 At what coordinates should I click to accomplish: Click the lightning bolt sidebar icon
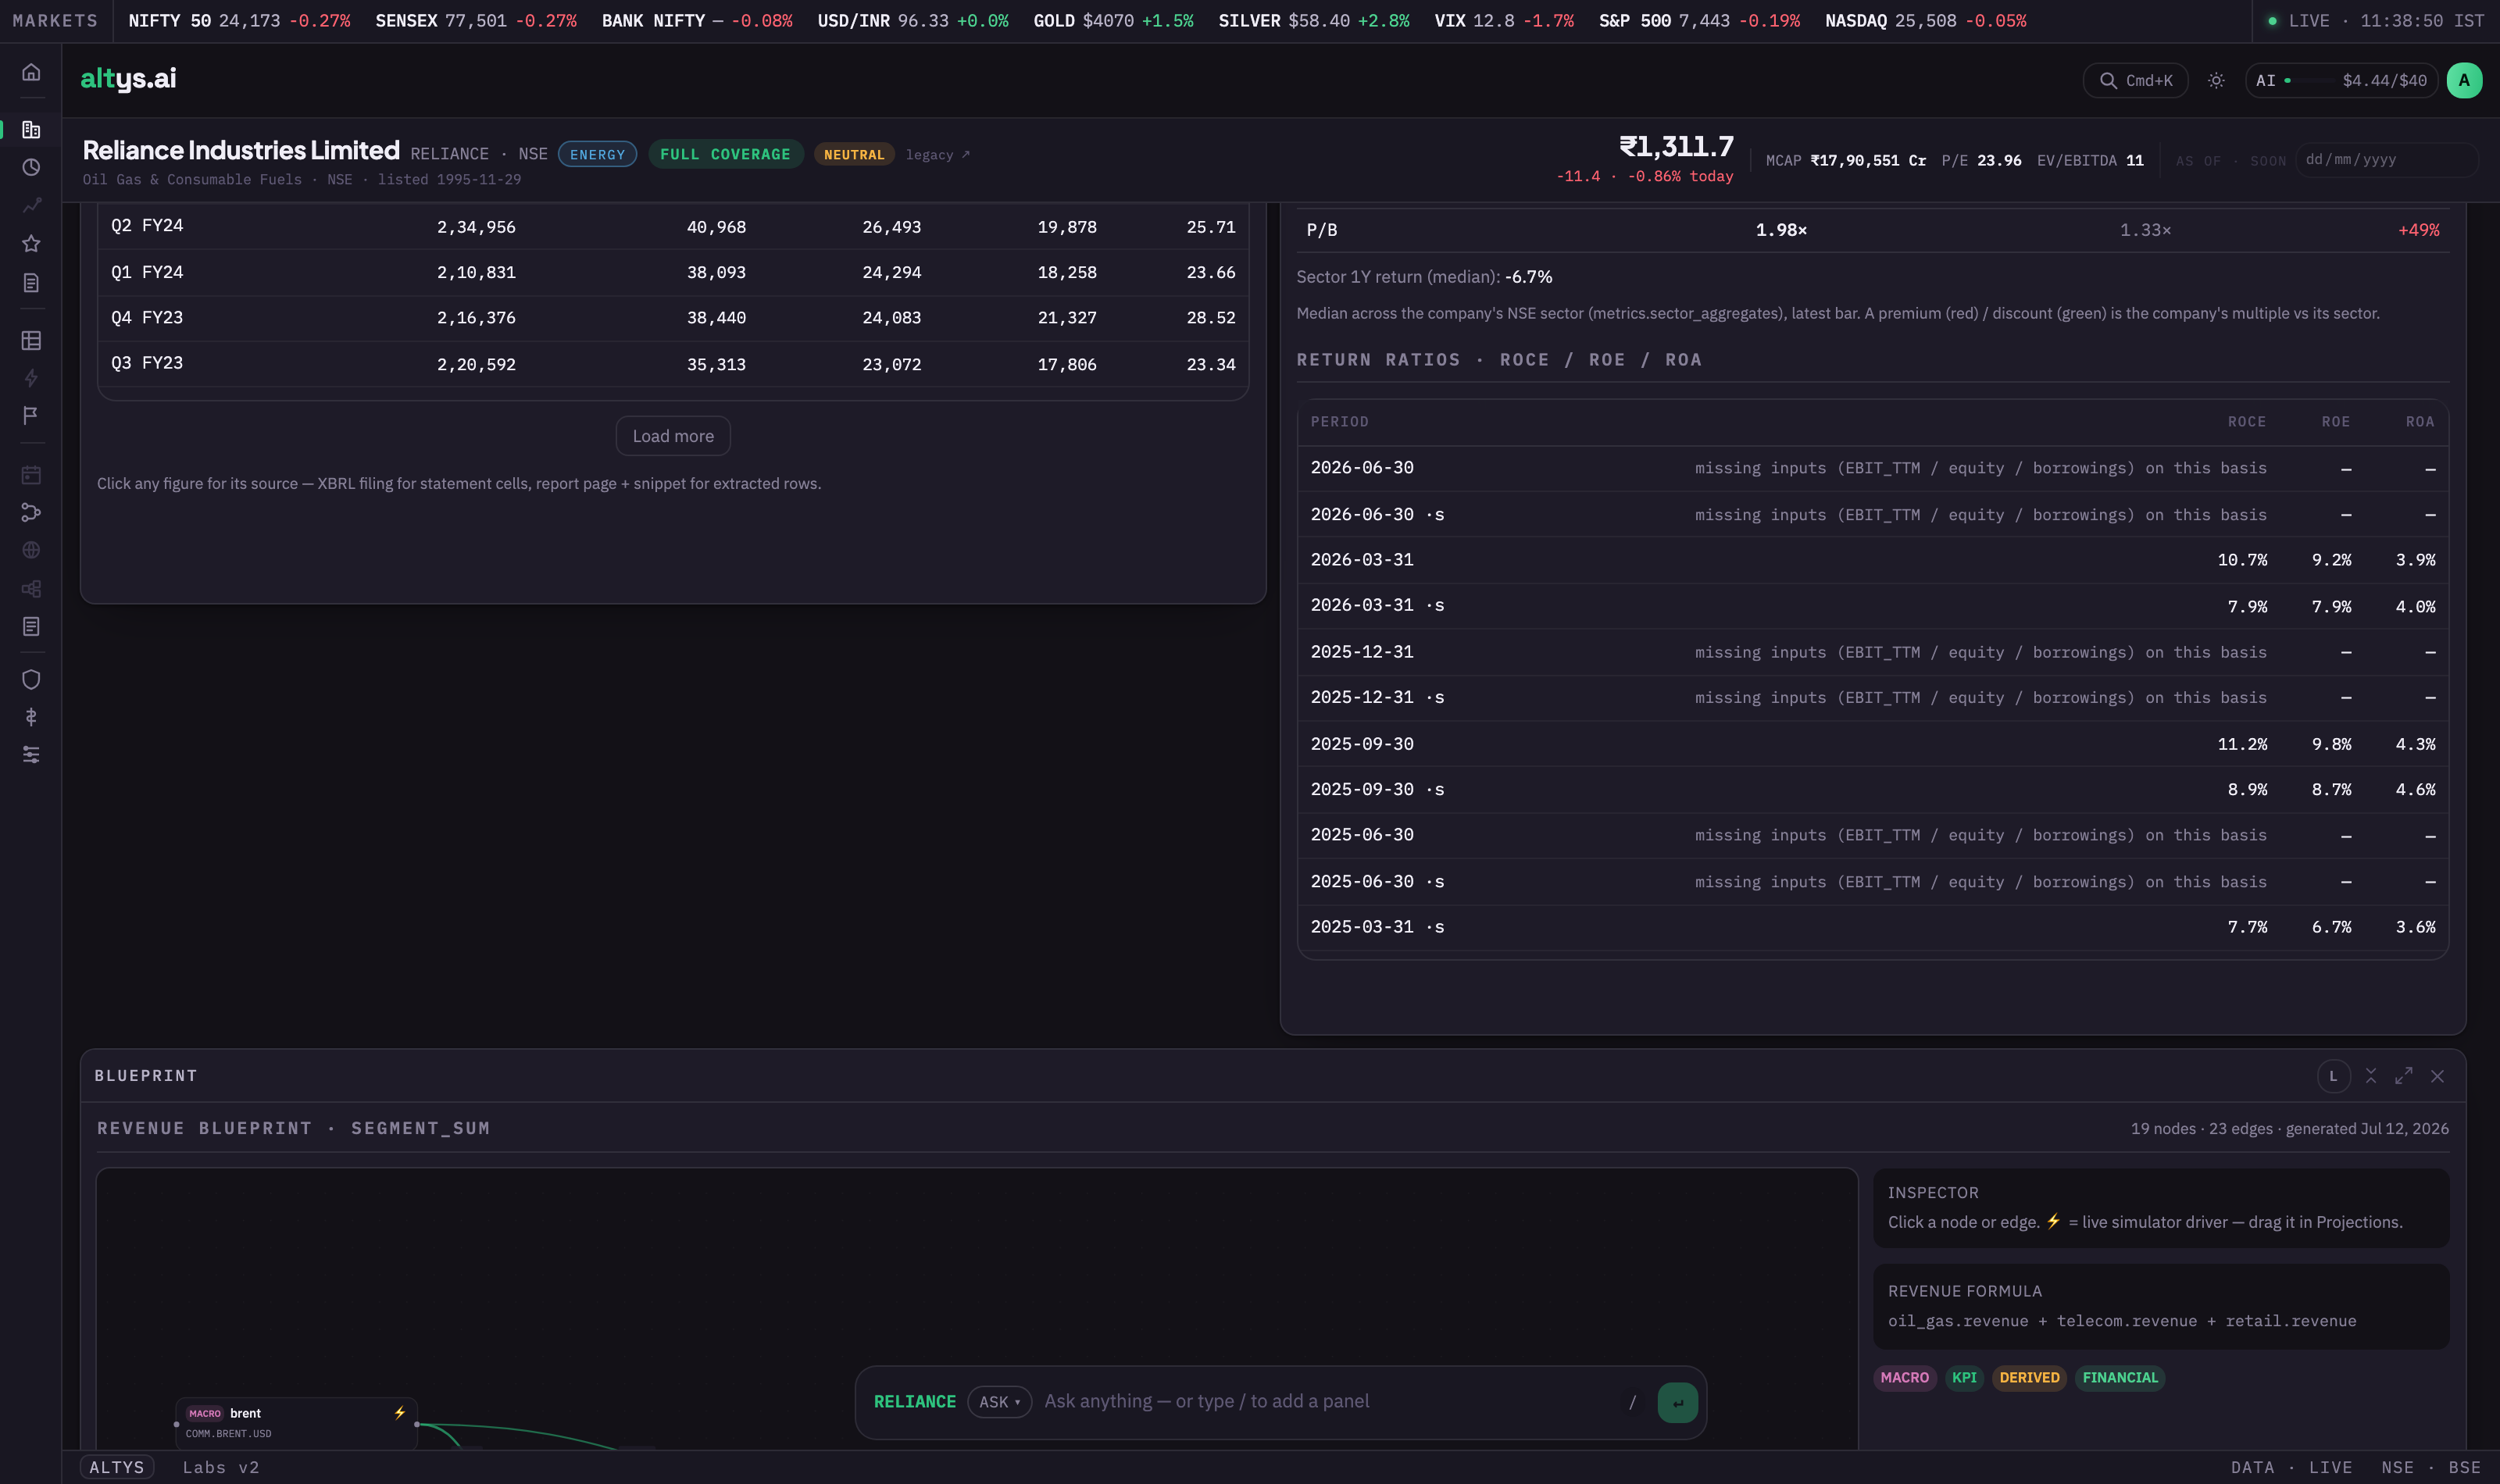(31, 378)
